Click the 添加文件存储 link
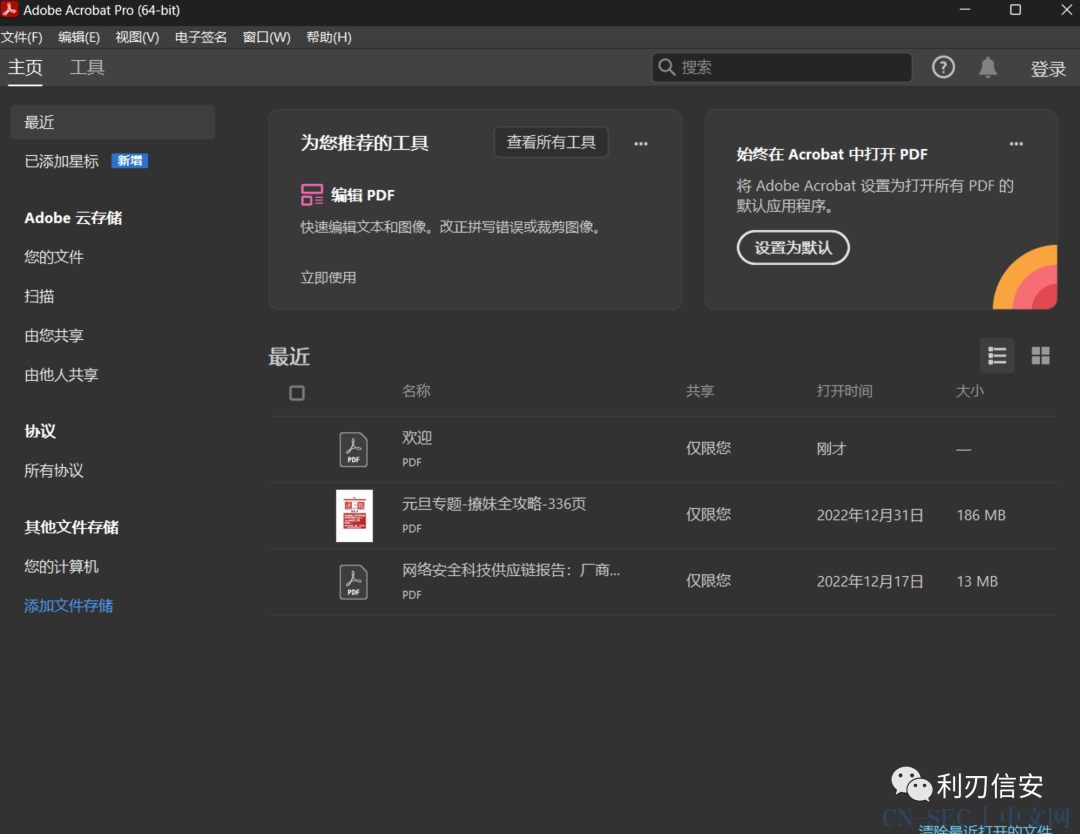Image resolution: width=1080 pixels, height=834 pixels. point(69,606)
